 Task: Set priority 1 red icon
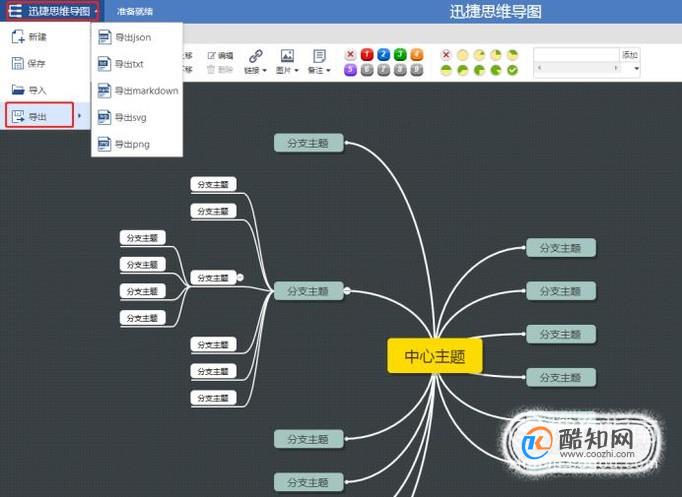(x=367, y=55)
